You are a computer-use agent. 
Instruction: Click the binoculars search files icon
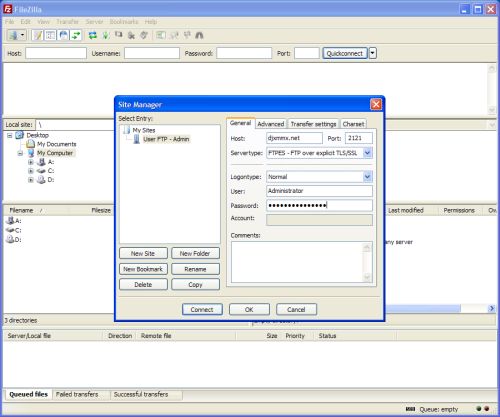click(x=199, y=35)
